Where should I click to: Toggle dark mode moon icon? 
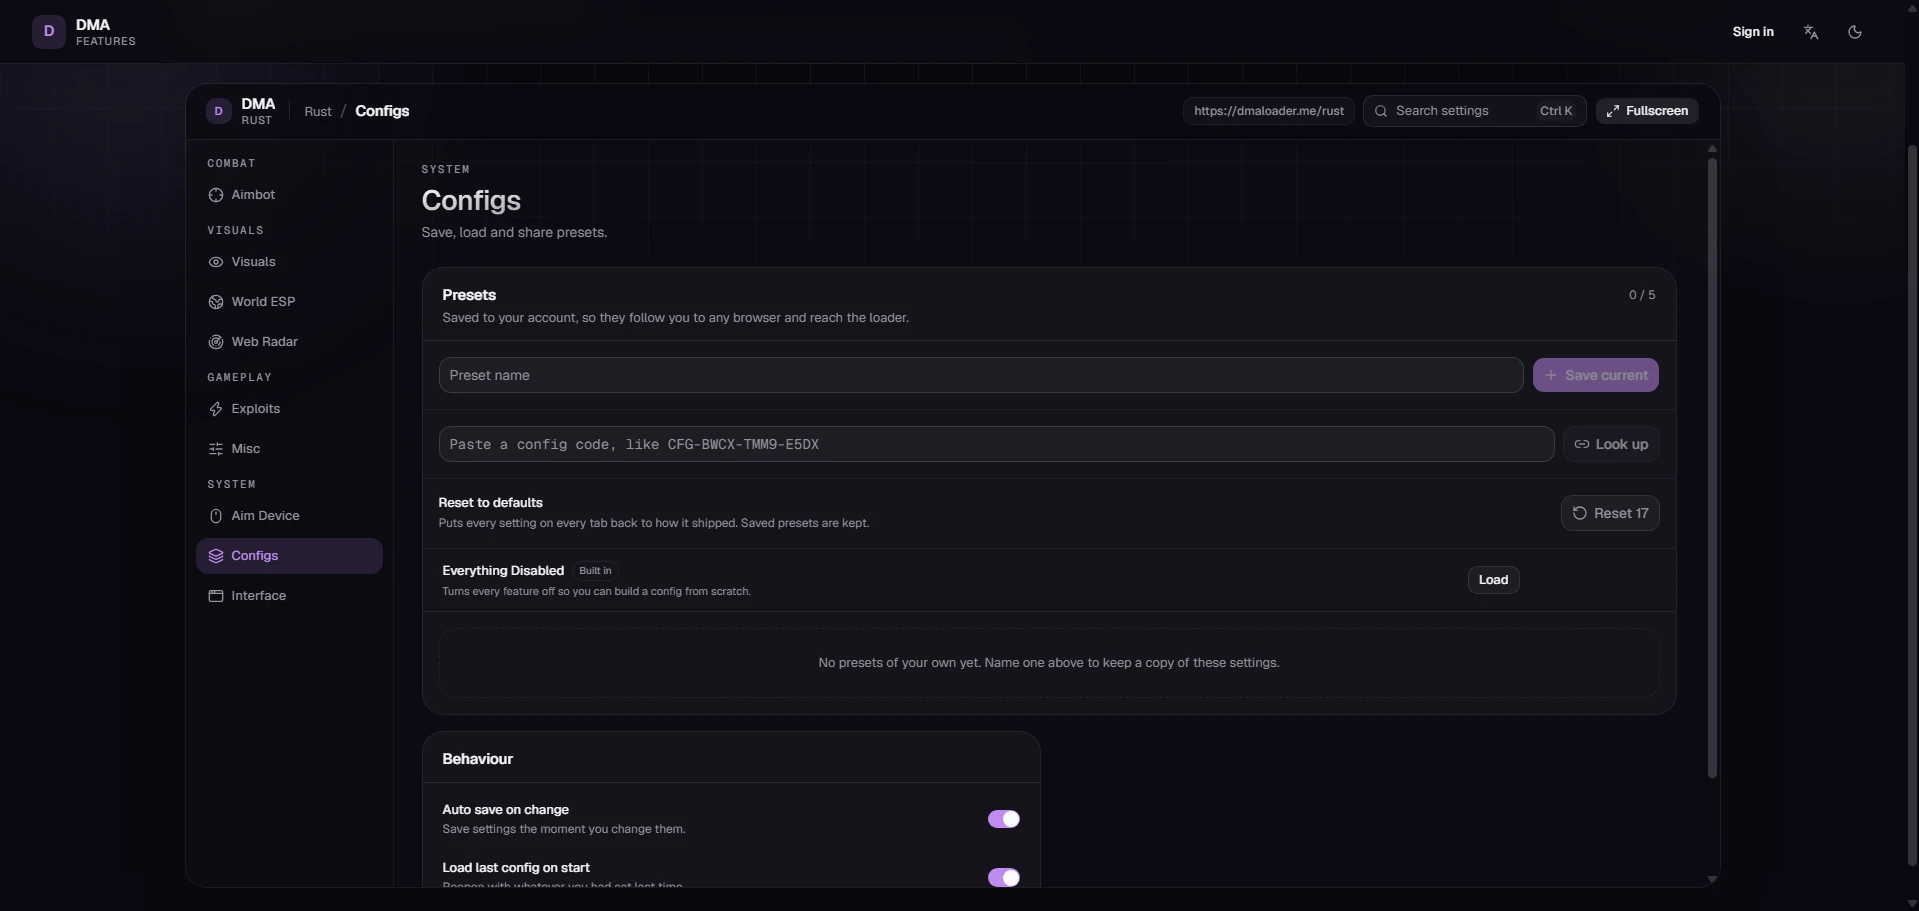pos(1855,32)
